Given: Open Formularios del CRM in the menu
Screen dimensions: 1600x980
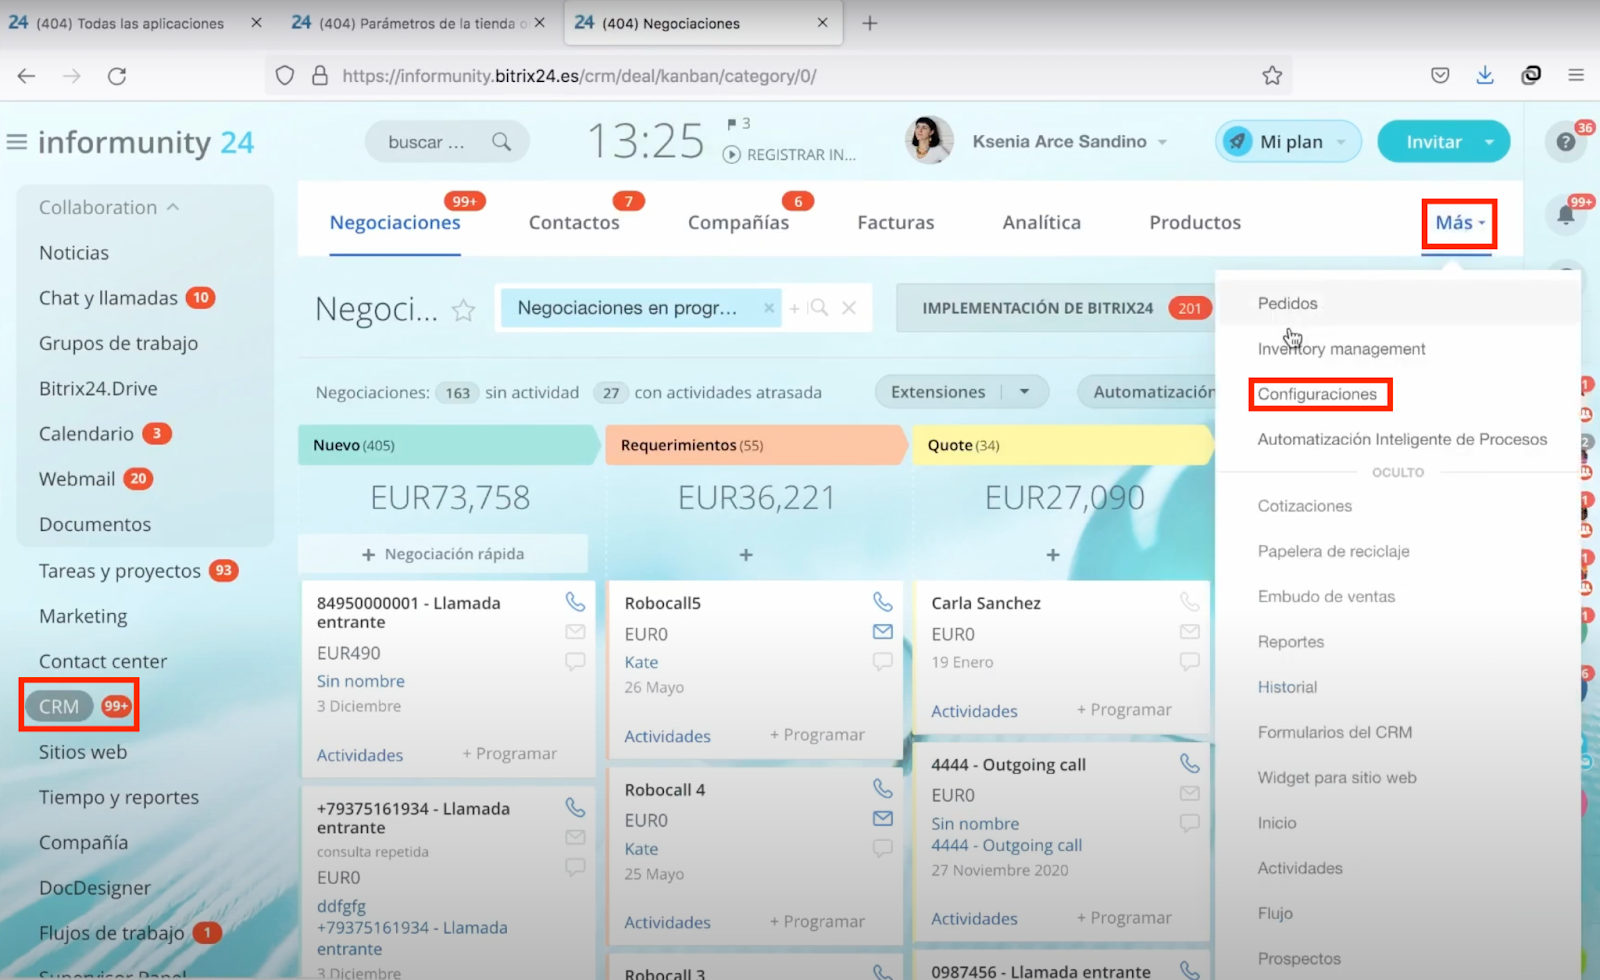Looking at the screenshot, I should coord(1335,732).
